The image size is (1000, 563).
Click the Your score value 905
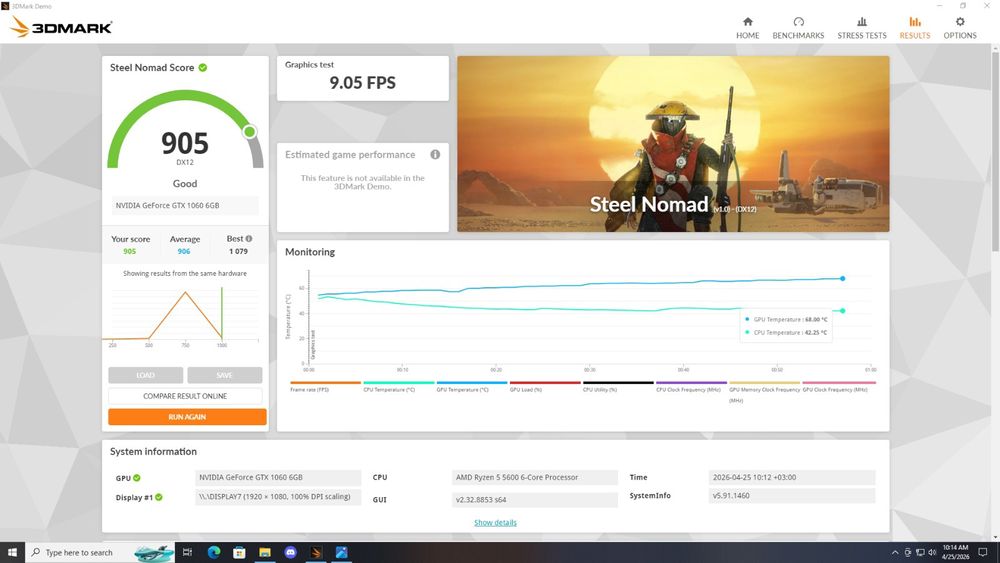tap(129, 251)
